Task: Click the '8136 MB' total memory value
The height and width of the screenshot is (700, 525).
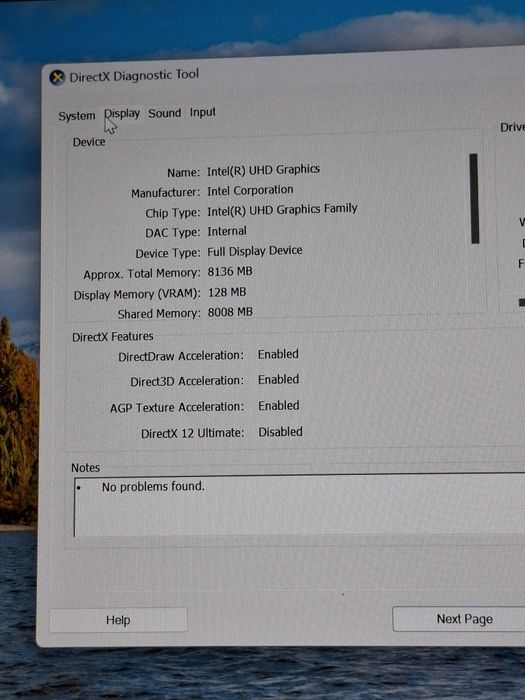Action: click(x=230, y=271)
